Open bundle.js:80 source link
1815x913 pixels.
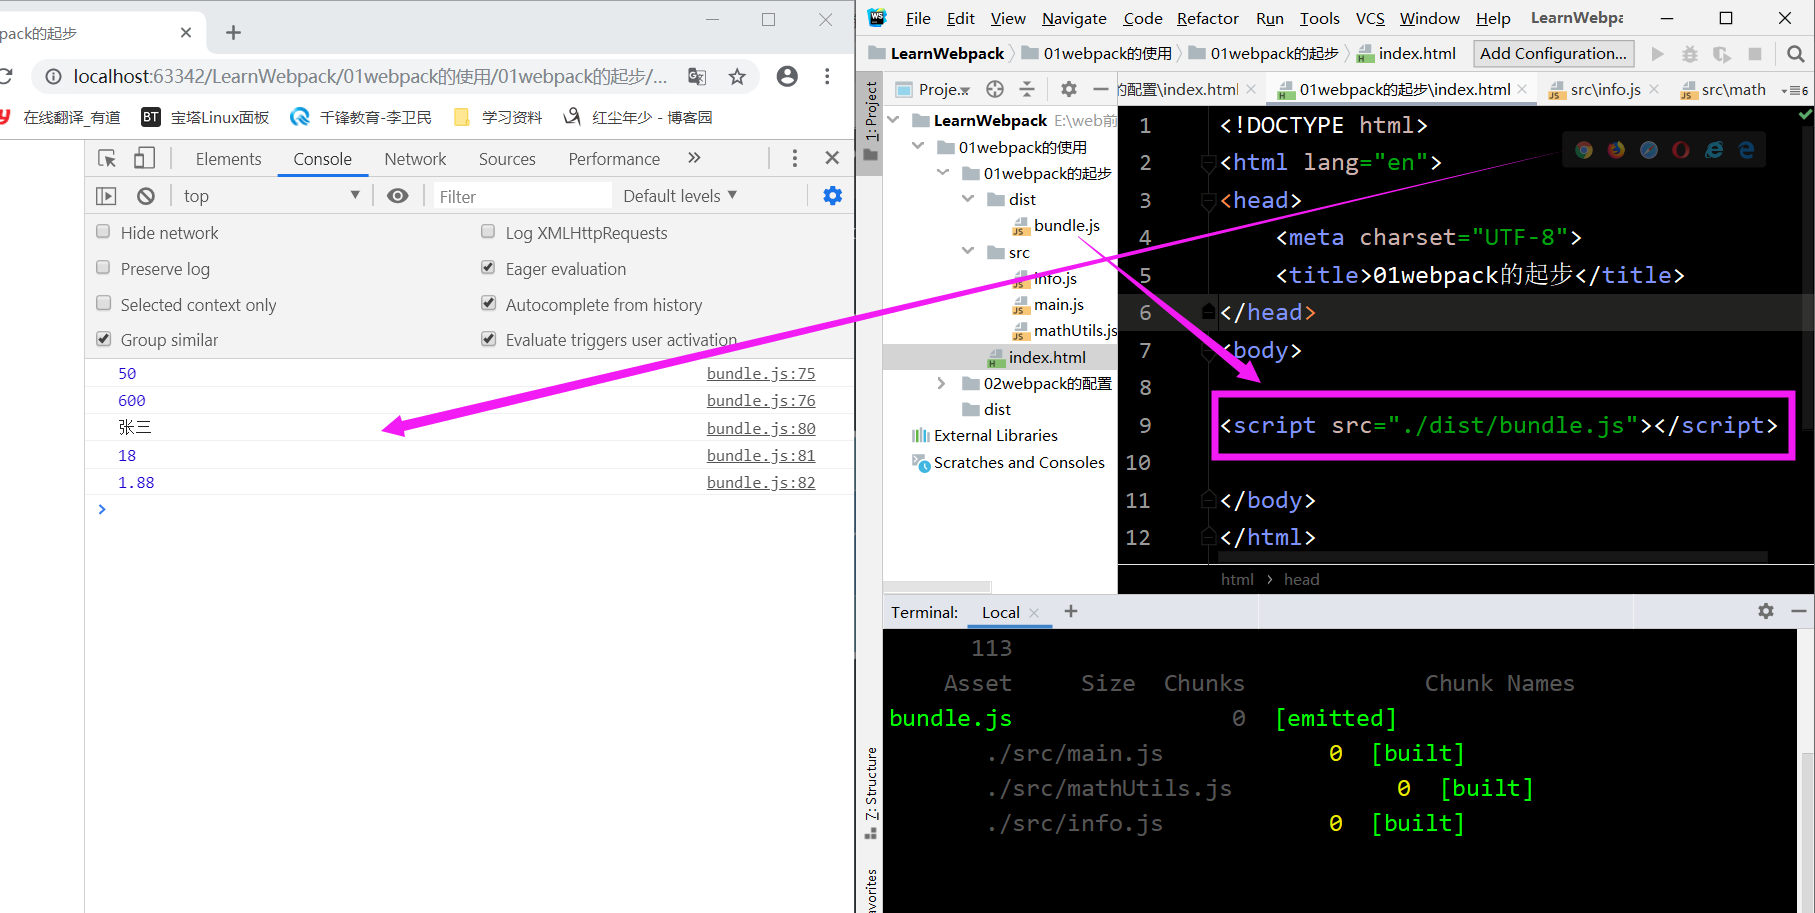click(761, 428)
